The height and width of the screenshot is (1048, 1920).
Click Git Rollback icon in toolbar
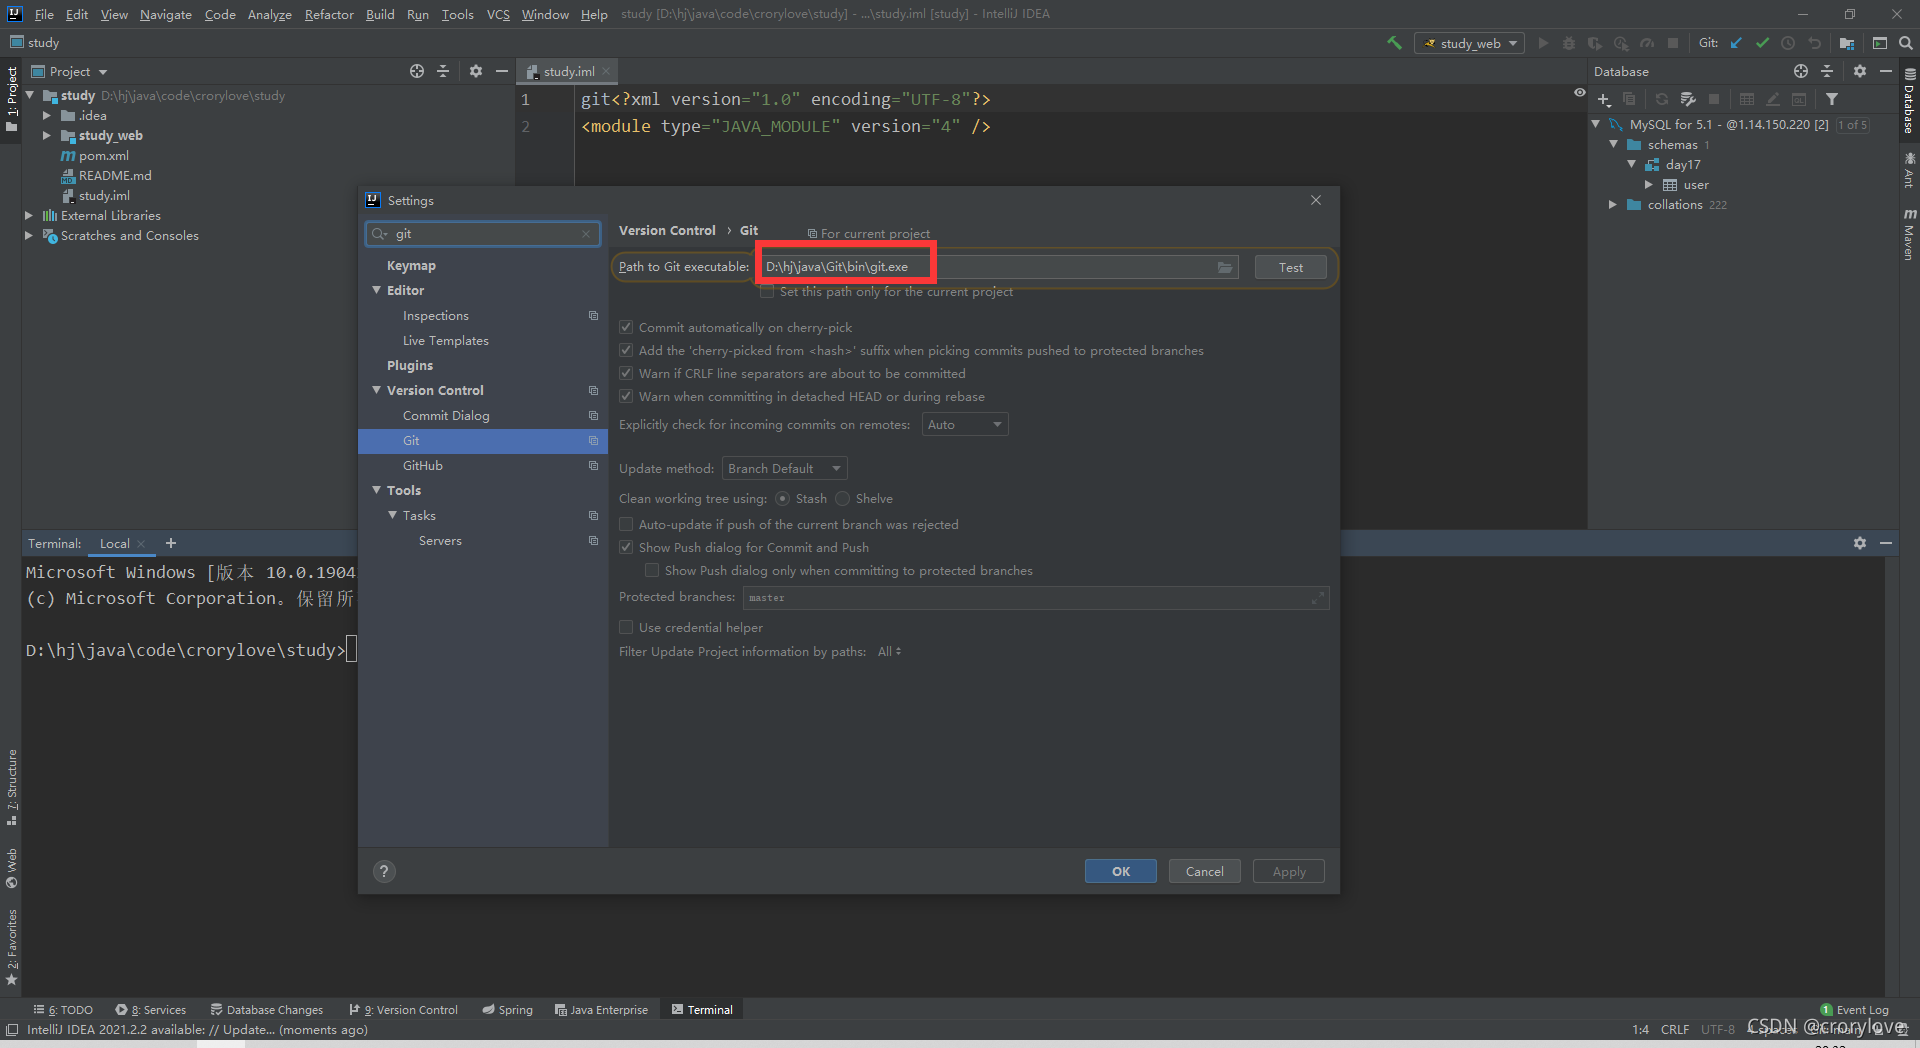(1814, 43)
